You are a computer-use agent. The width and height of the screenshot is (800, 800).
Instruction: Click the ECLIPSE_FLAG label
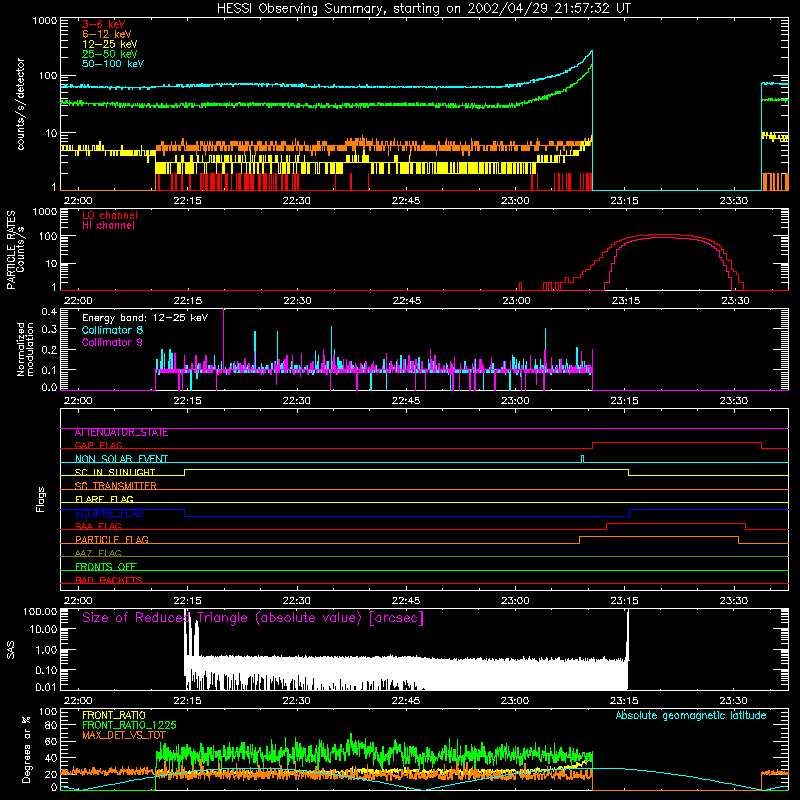coord(109,513)
